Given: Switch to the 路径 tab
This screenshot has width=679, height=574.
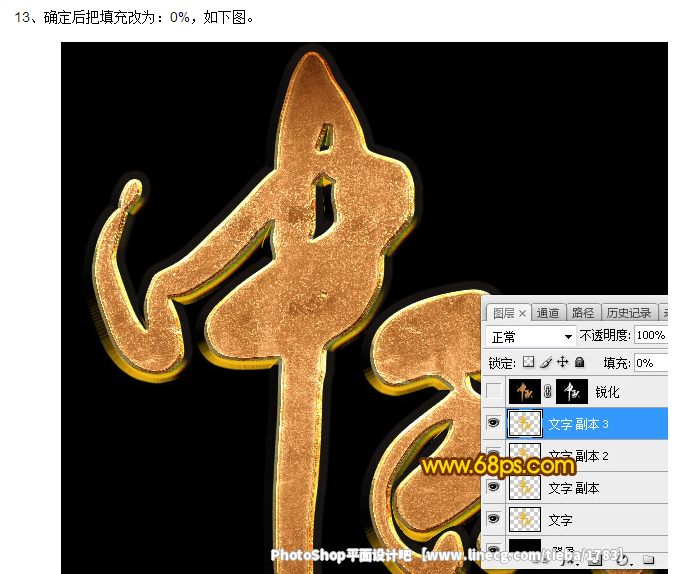Looking at the screenshot, I should [x=582, y=313].
